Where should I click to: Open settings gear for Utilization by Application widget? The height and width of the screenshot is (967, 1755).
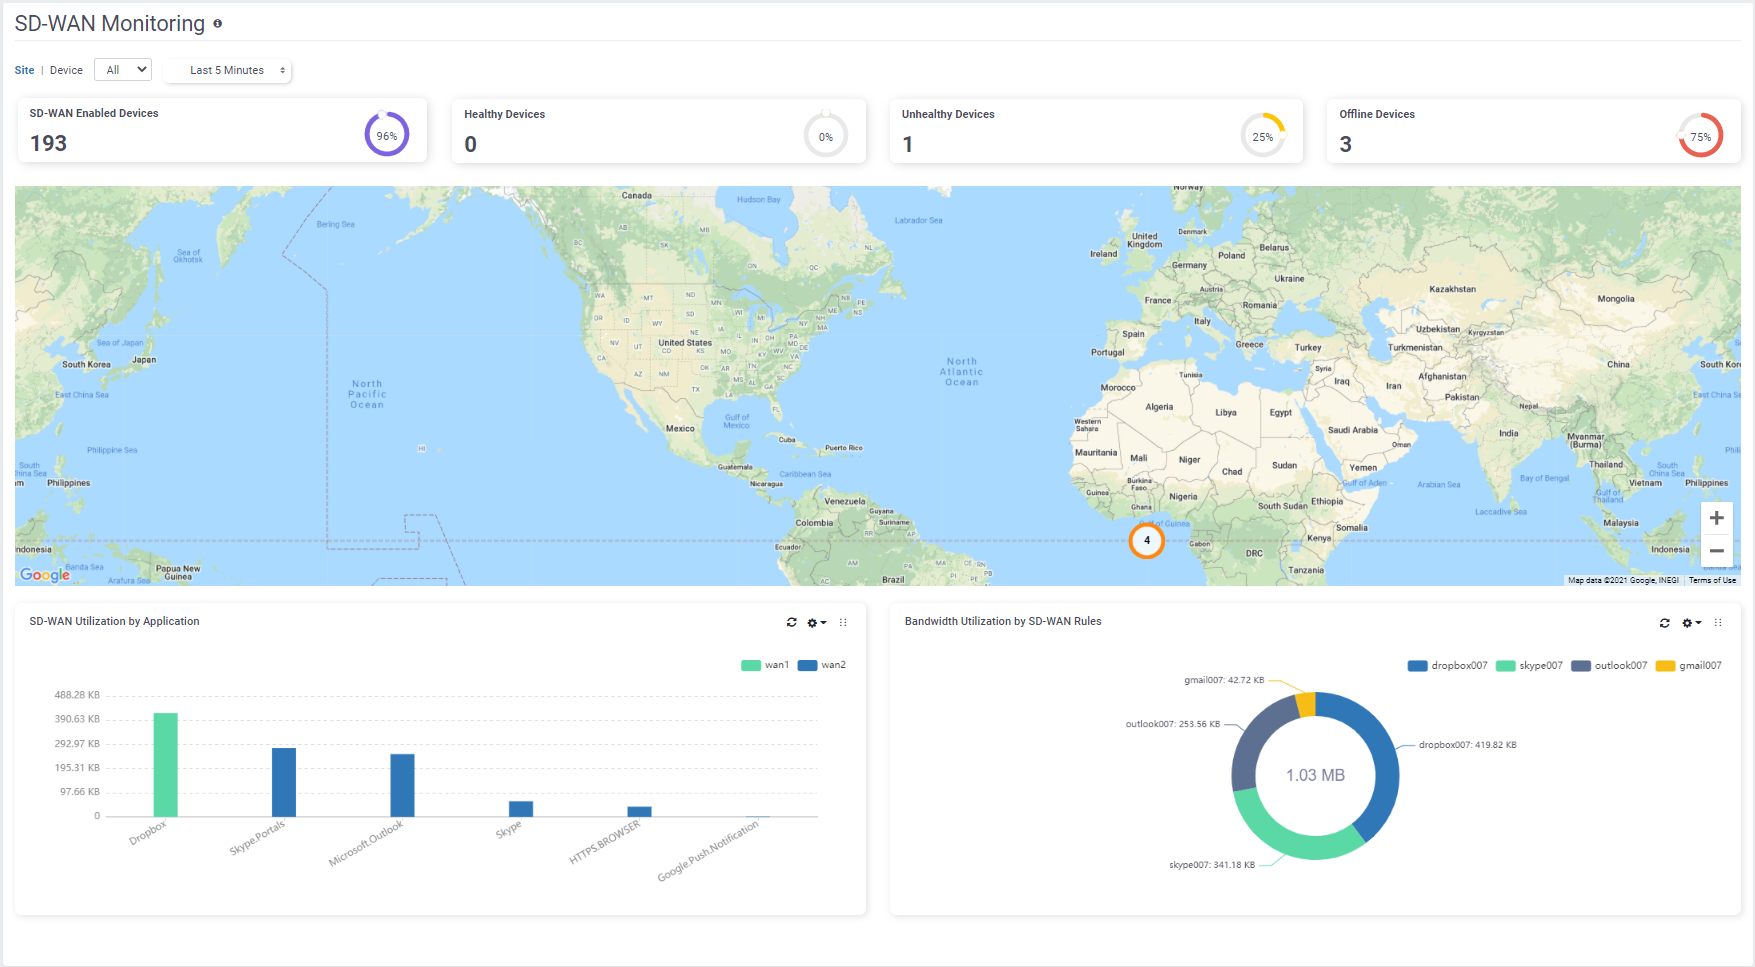[816, 622]
